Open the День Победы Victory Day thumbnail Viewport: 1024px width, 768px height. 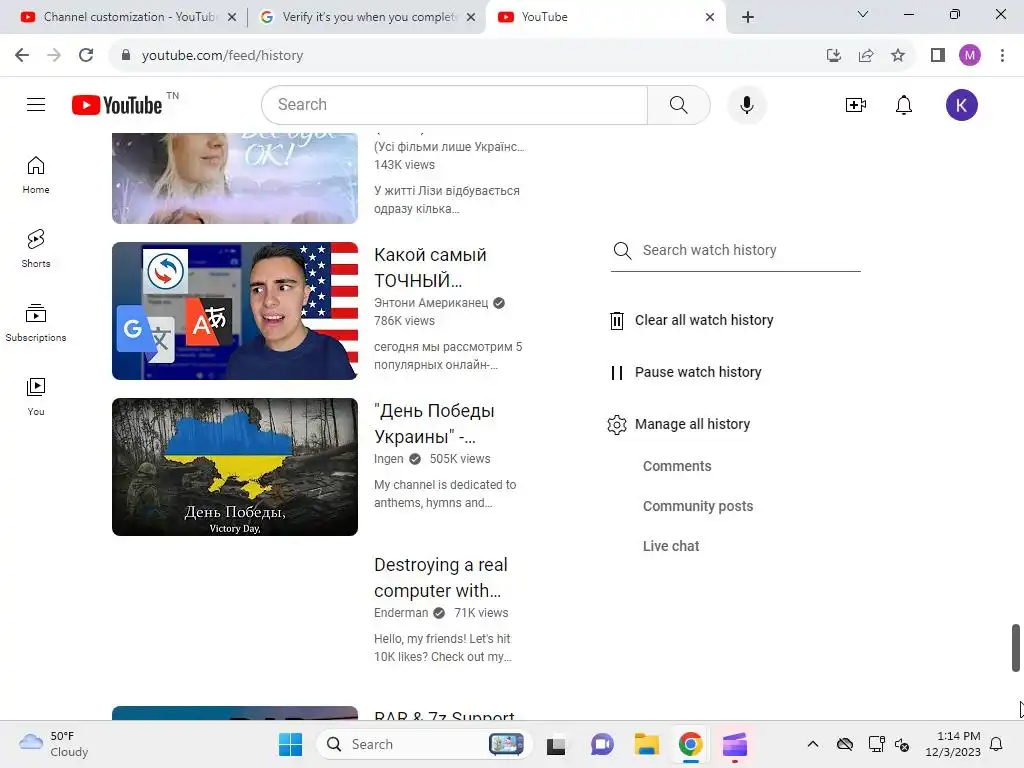235,467
